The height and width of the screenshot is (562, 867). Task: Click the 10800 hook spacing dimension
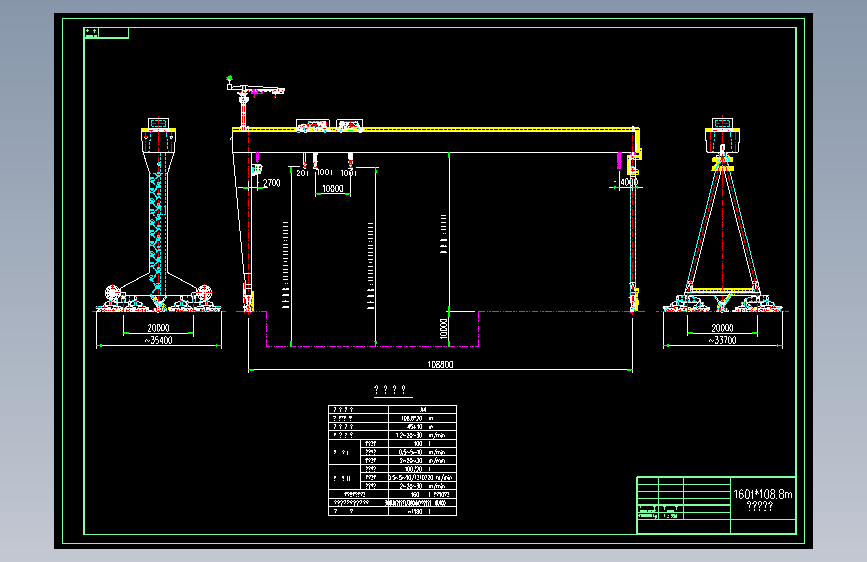click(x=333, y=189)
